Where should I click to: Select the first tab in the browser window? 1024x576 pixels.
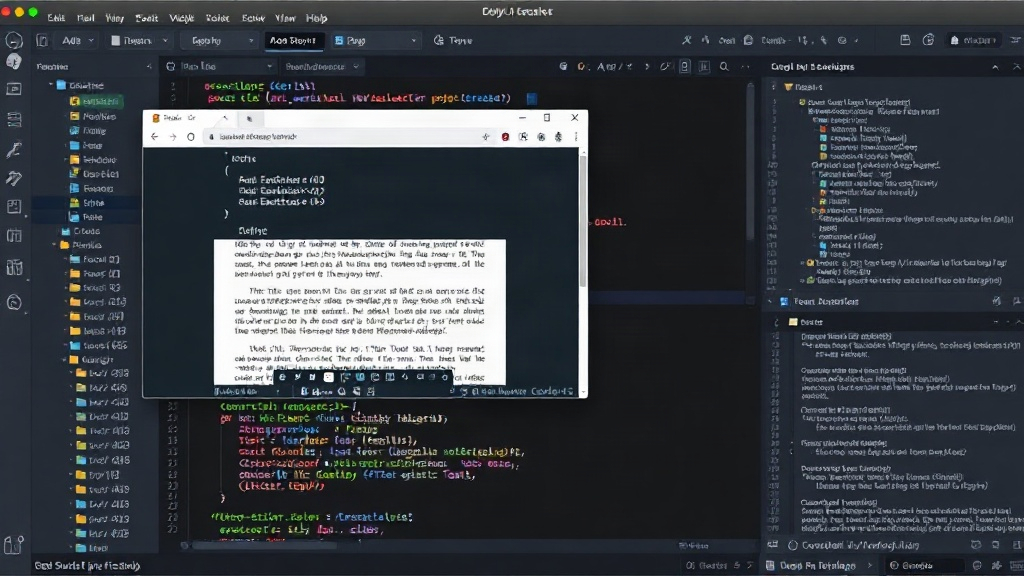coord(189,118)
